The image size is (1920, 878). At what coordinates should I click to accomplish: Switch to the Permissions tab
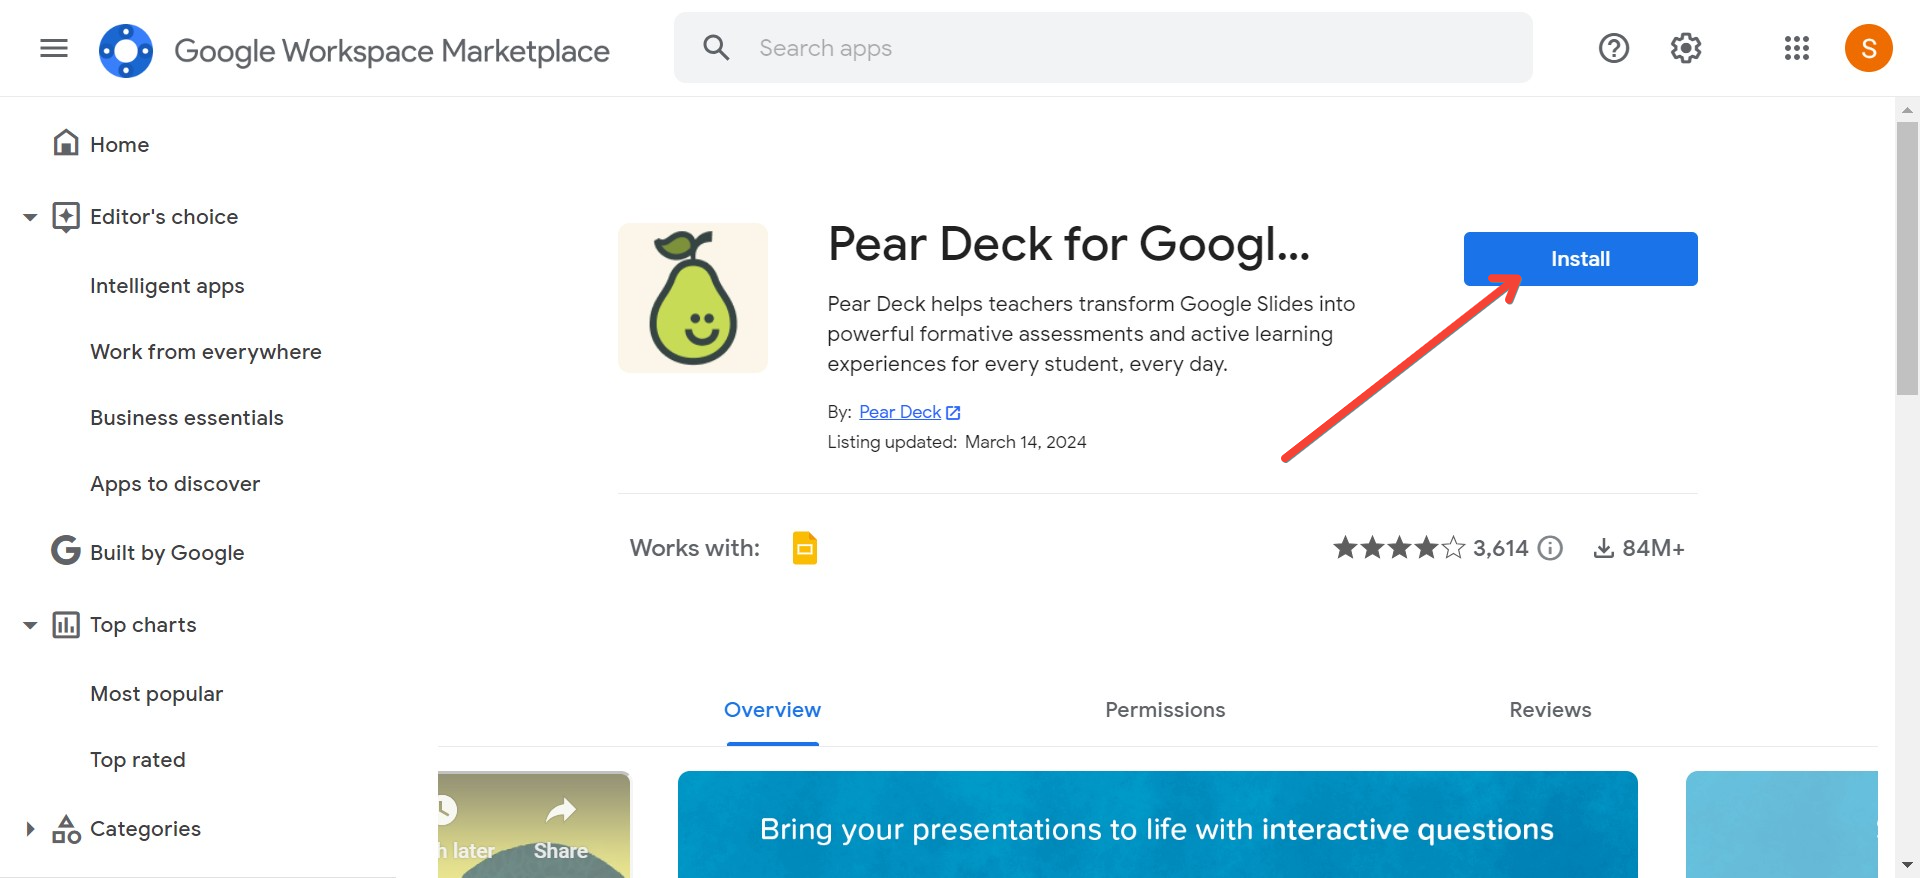[1165, 710]
